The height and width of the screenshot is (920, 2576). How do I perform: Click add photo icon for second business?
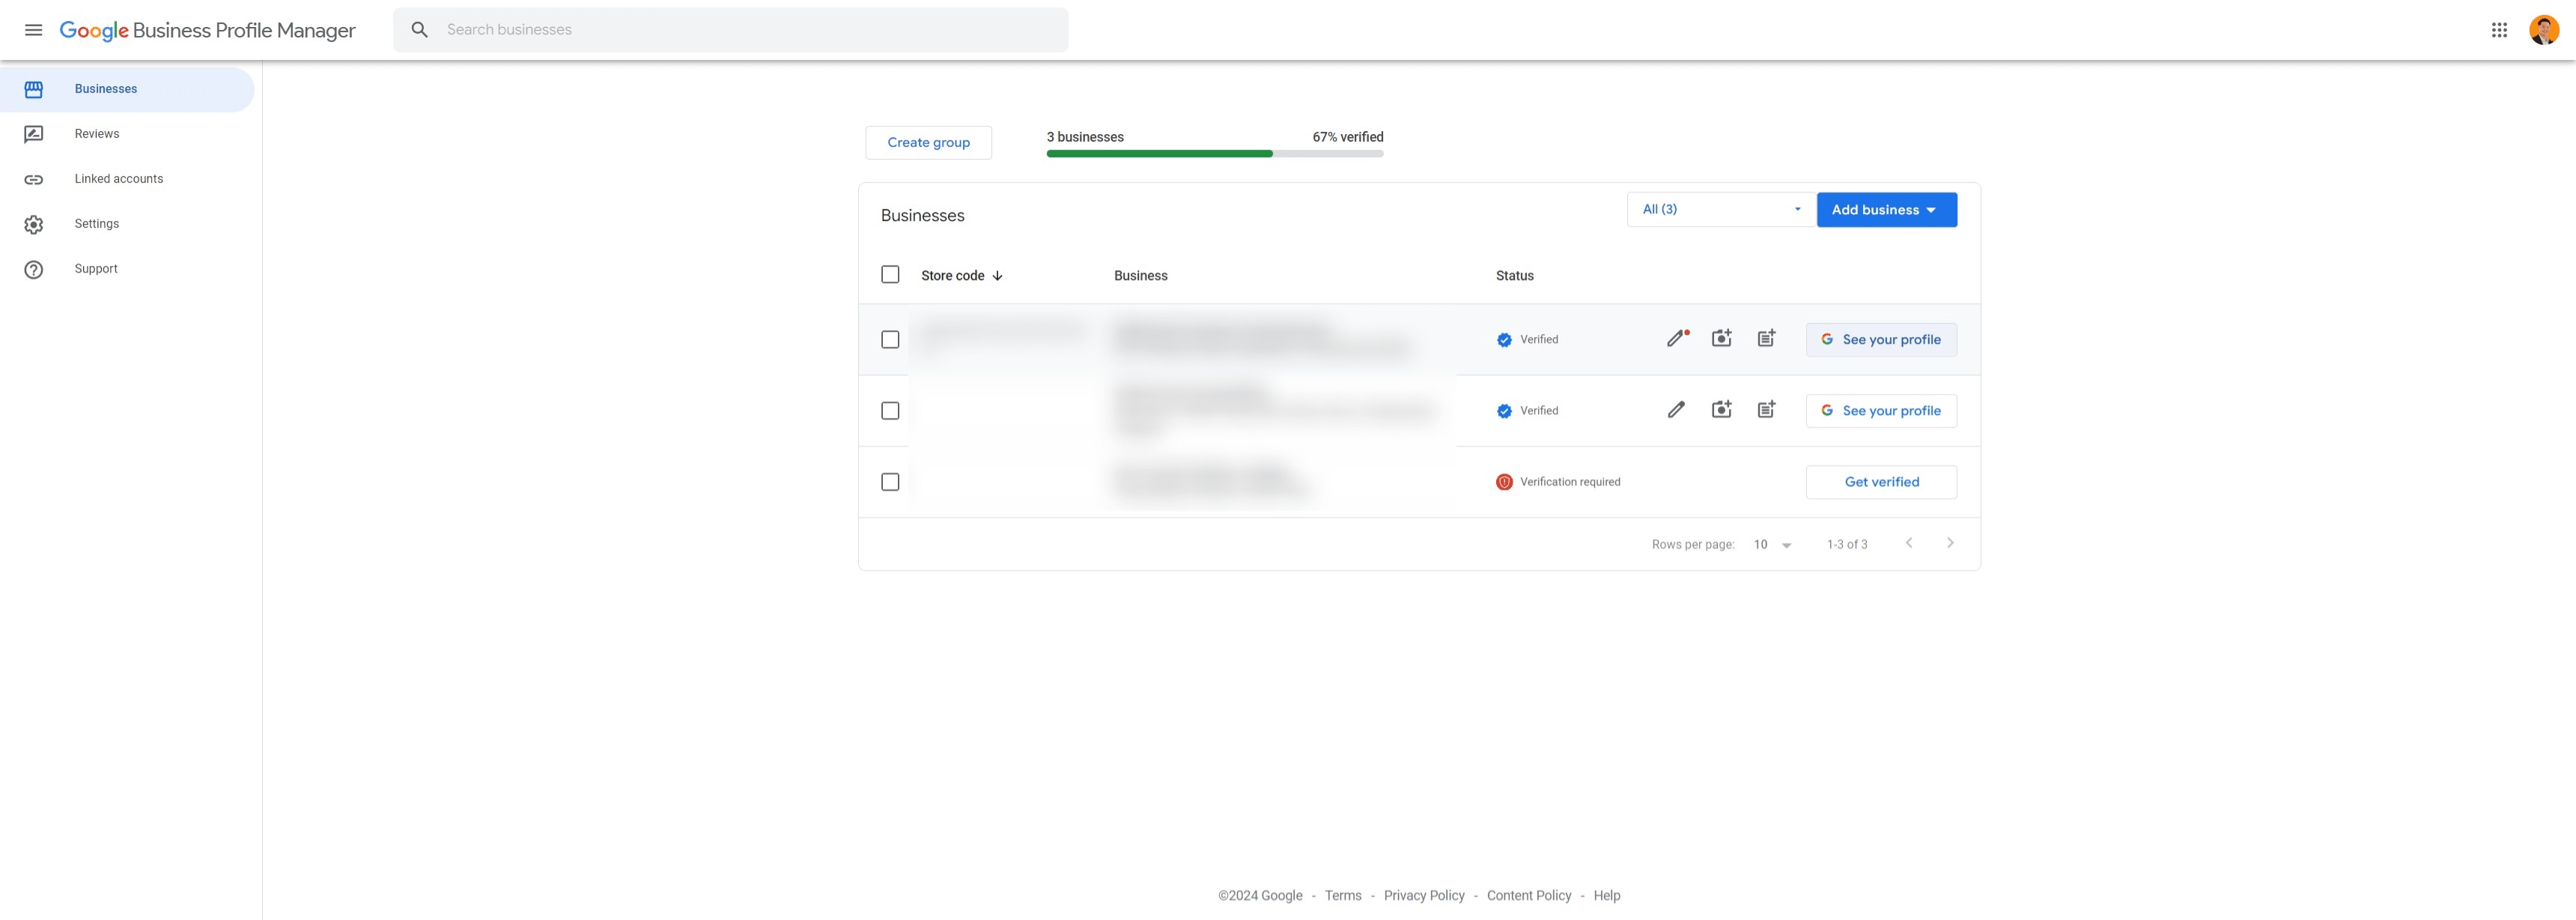[x=1721, y=410]
